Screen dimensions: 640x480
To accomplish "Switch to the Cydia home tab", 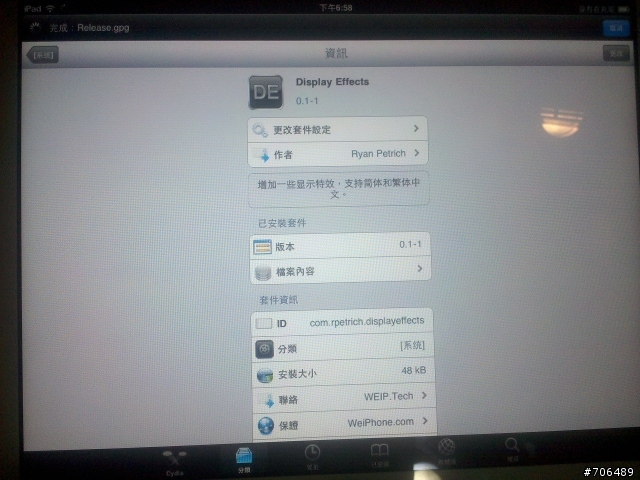I will pyautogui.click(x=175, y=462).
